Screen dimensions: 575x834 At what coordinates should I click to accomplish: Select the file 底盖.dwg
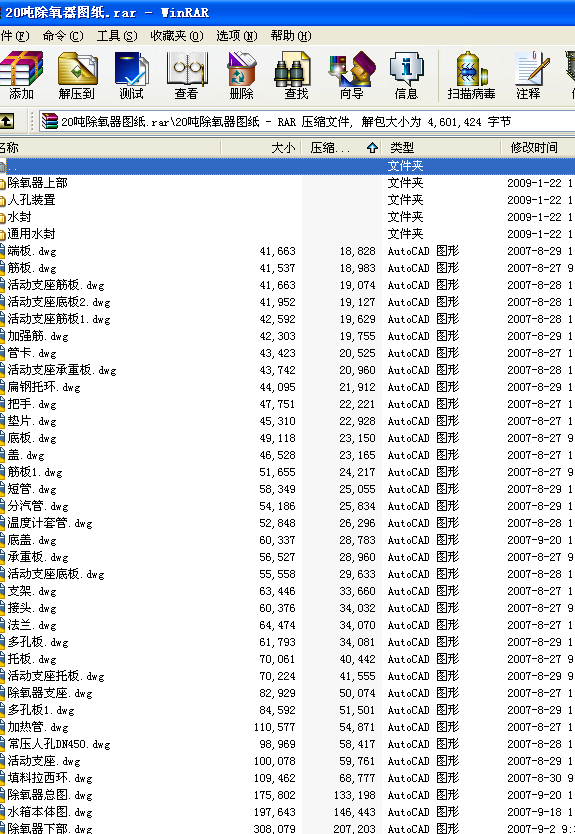coord(32,540)
